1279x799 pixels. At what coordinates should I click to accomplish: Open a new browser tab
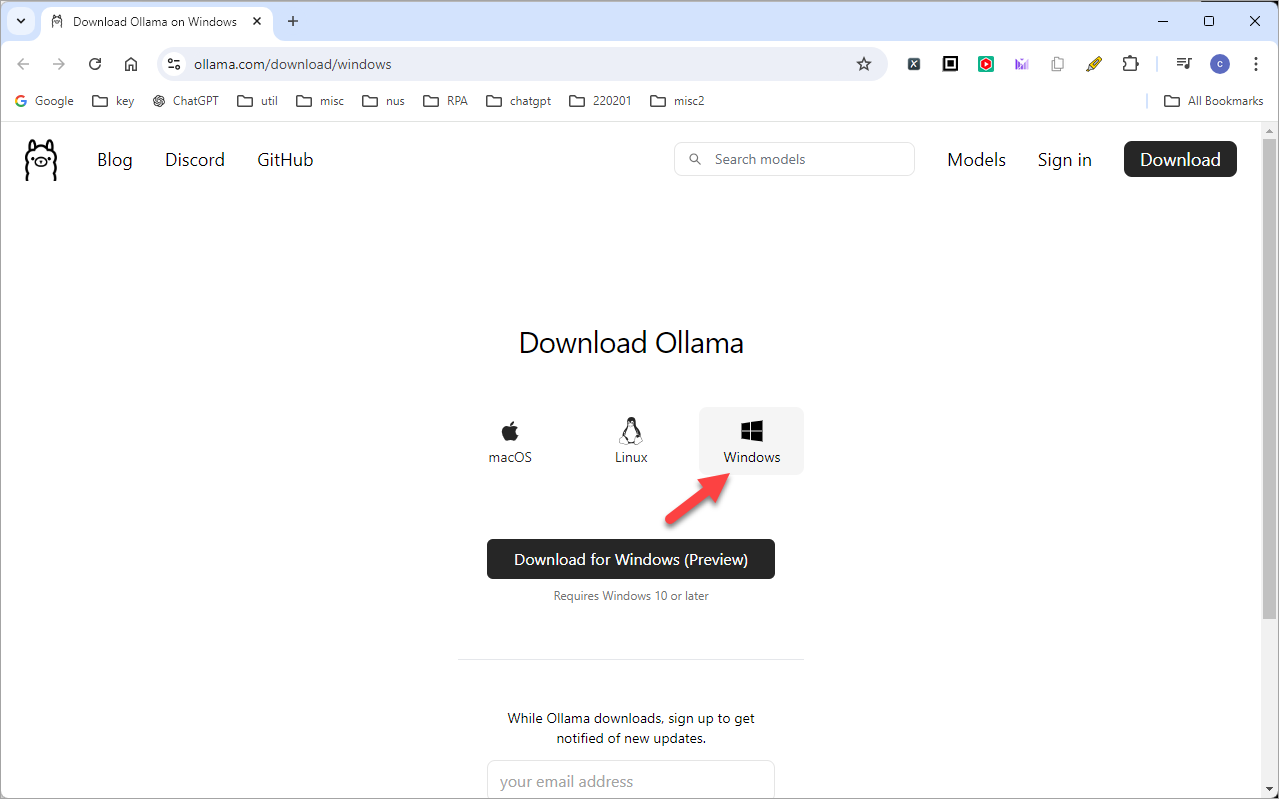(293, 21)
